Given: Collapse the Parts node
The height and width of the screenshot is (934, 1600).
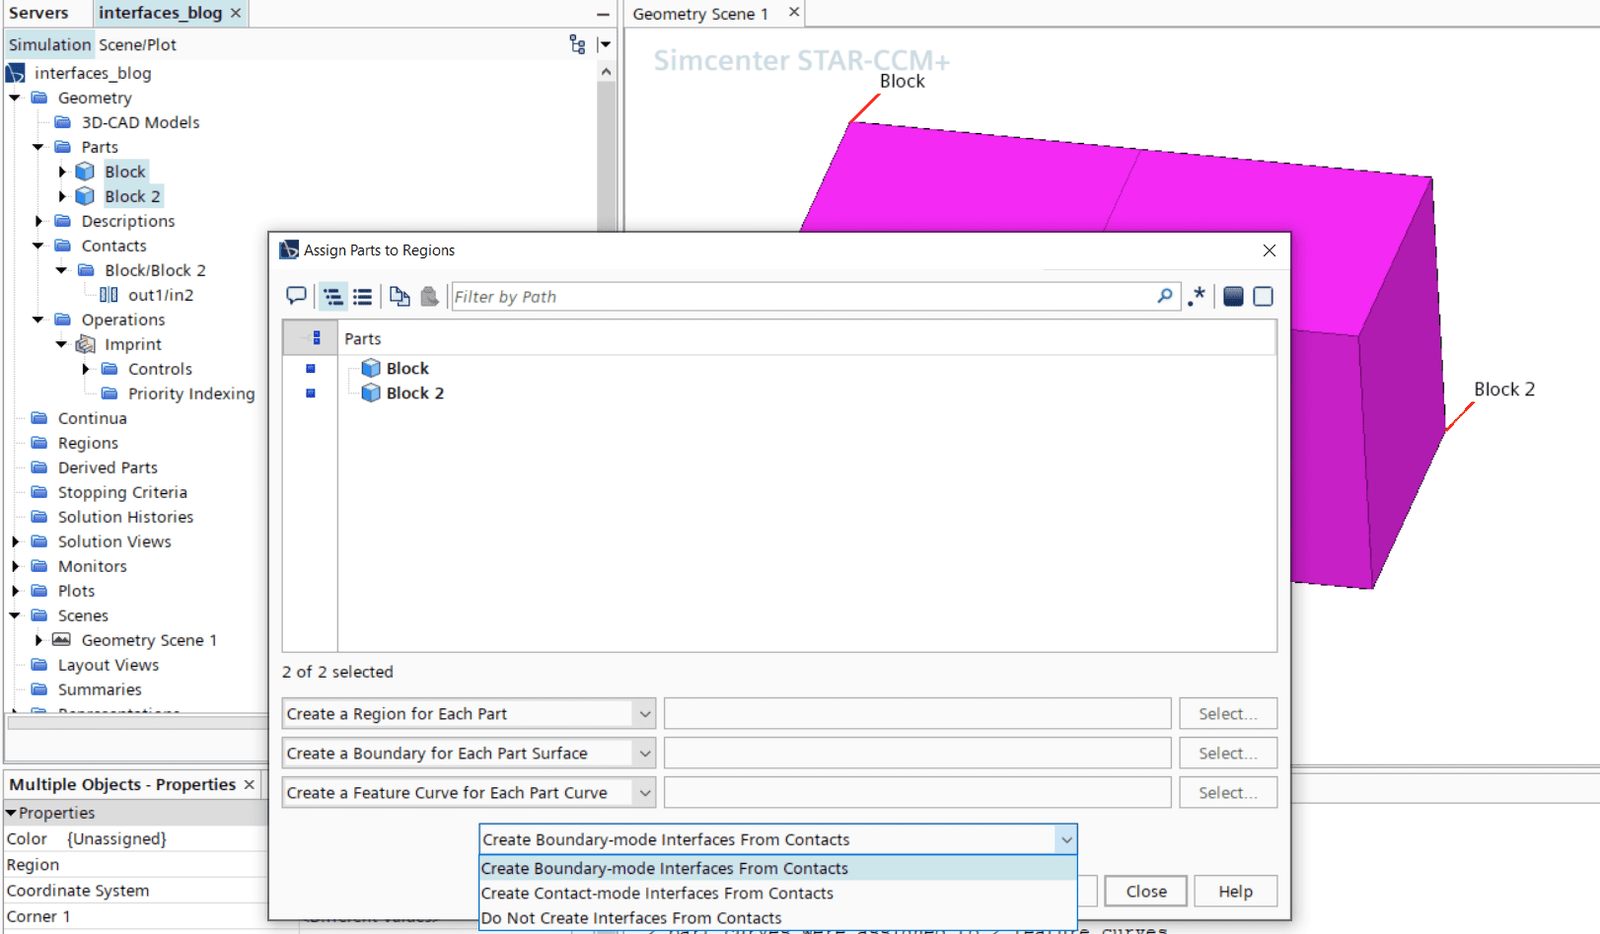Looking at the screenshot, I should [x=38, y=147].
